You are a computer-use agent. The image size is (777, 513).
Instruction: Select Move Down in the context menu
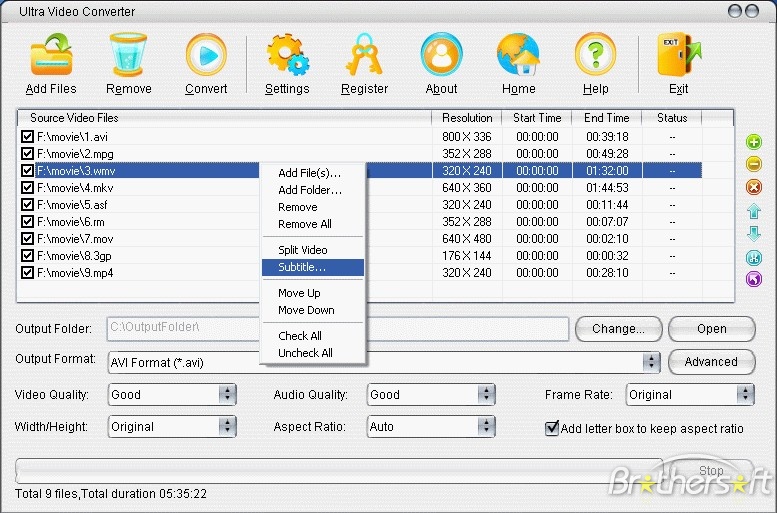tap(313, 310)
